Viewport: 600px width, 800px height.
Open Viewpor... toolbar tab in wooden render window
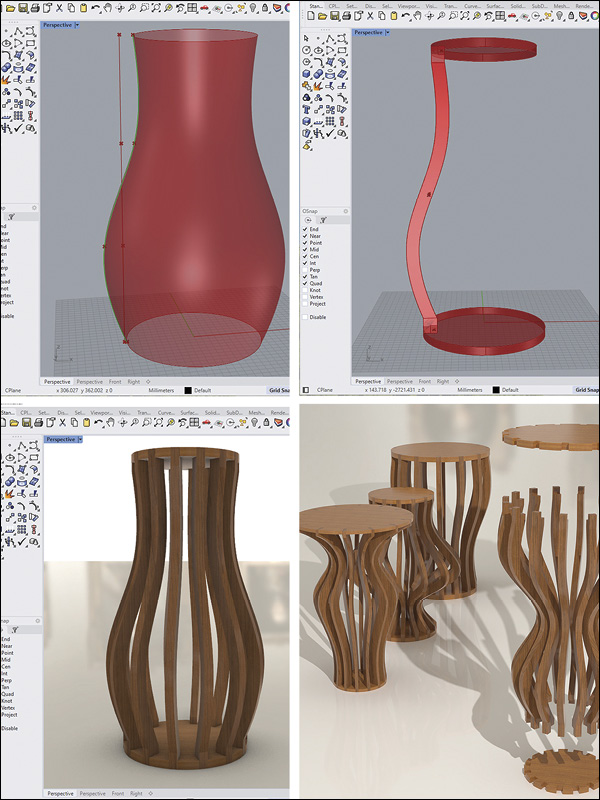[x=101, y=412]
